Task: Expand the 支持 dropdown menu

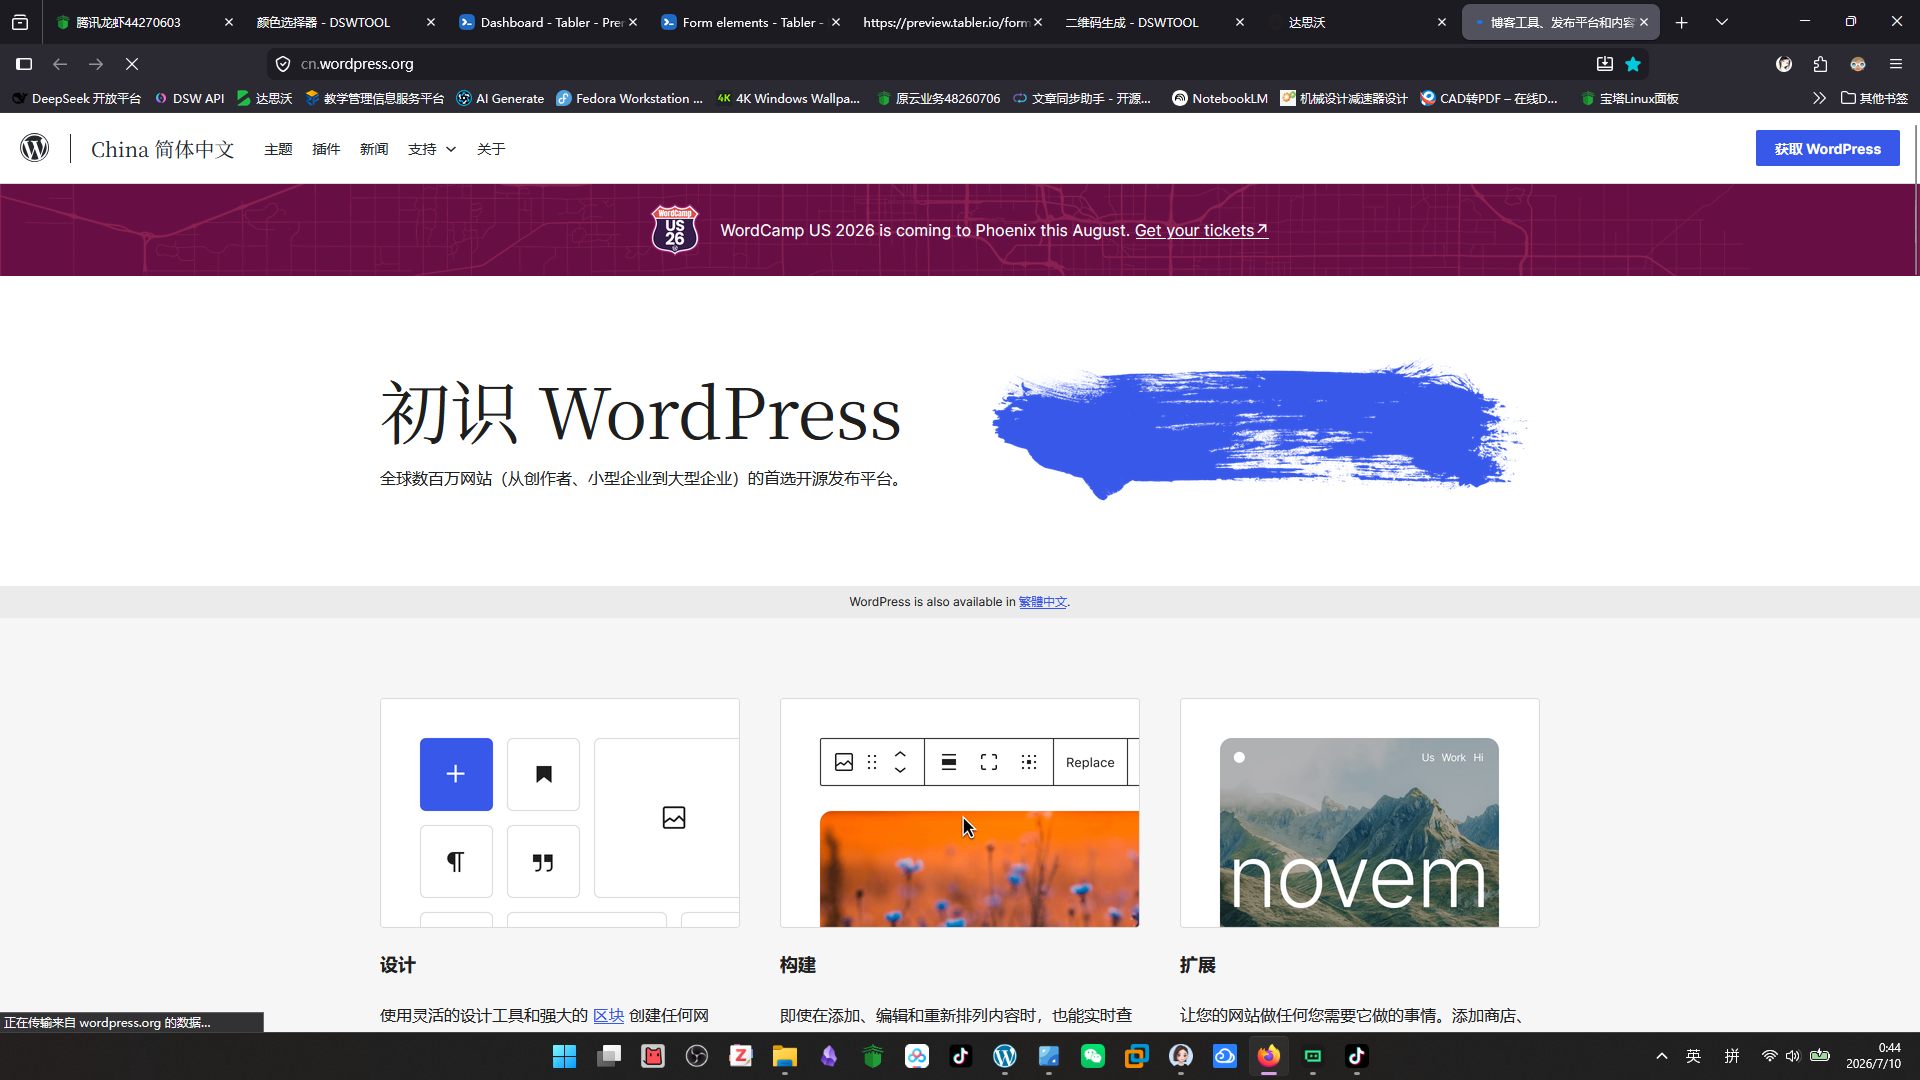Action: 432,149
